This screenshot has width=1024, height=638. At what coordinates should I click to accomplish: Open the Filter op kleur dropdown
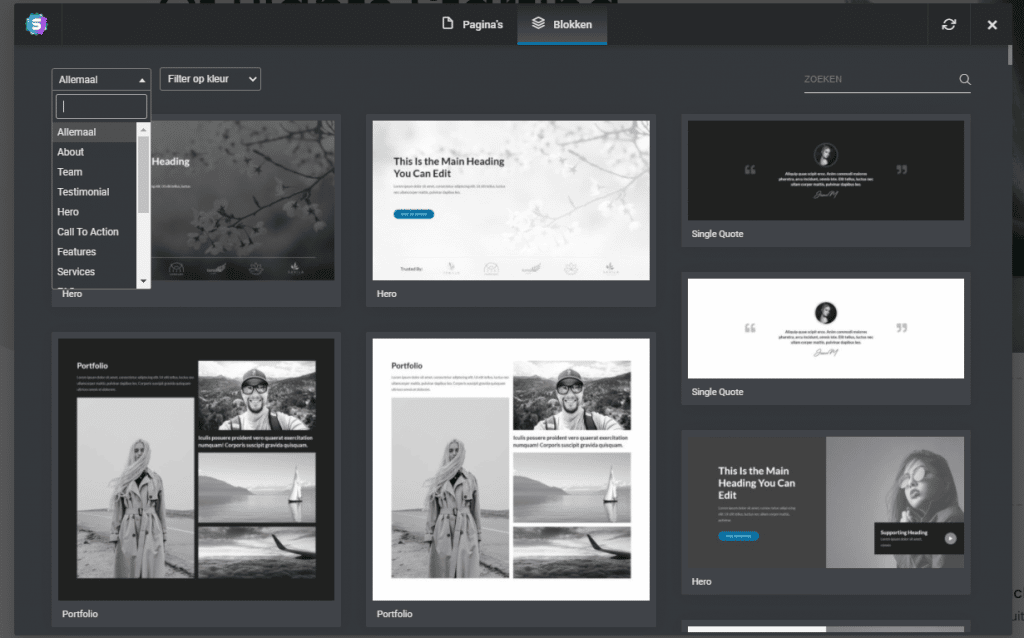click(x=210, y=79)
